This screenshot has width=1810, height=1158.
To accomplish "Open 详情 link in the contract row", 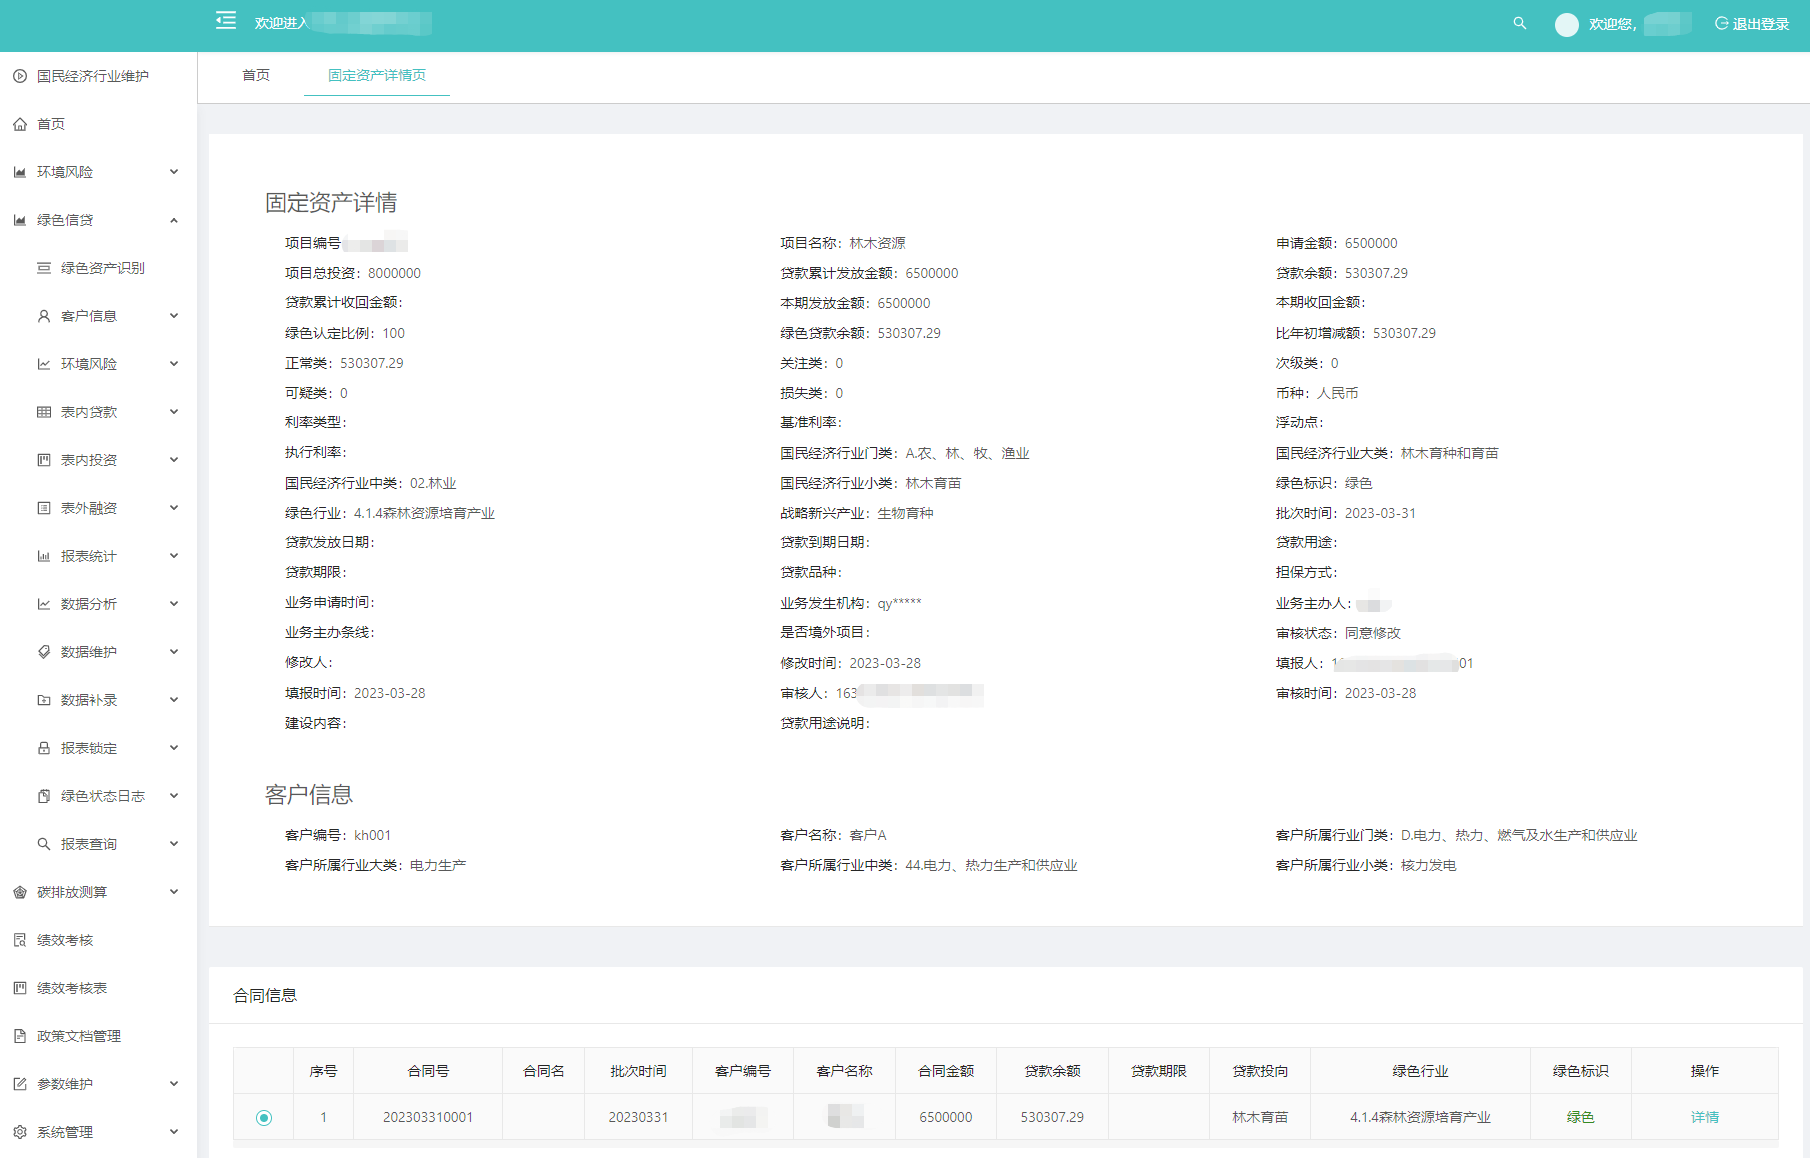I will coord(1705,1117).
